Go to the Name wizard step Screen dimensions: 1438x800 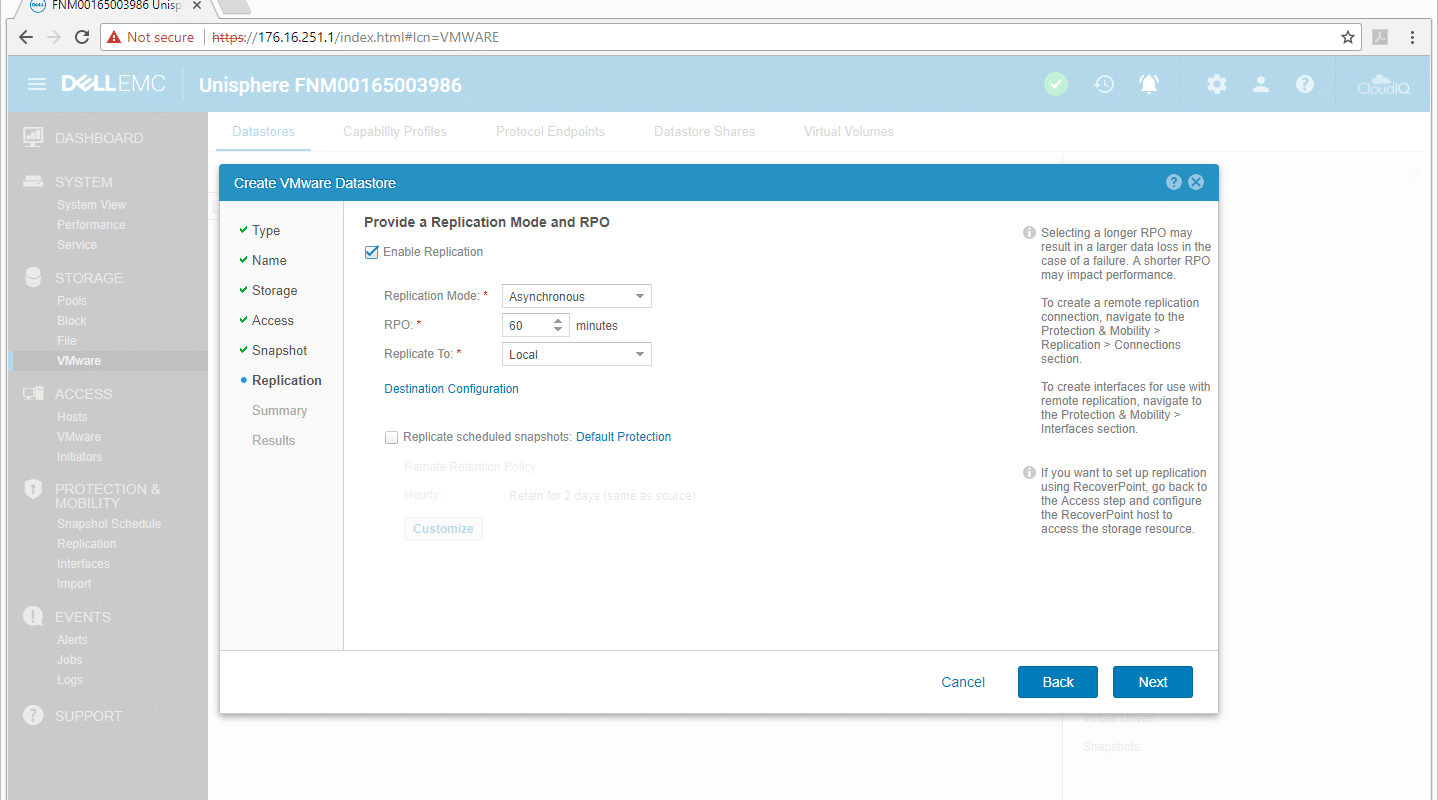click(x=269, y=260)
